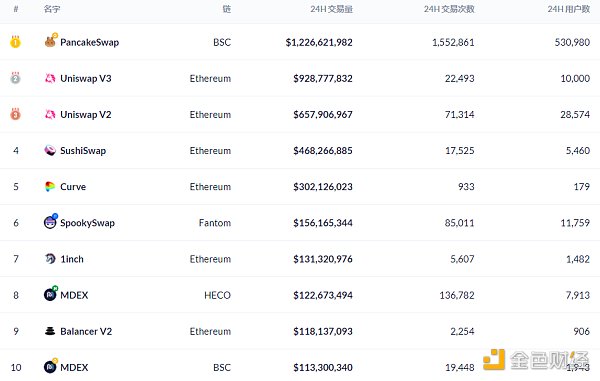Click the SushiSwap logo icon

50,151
